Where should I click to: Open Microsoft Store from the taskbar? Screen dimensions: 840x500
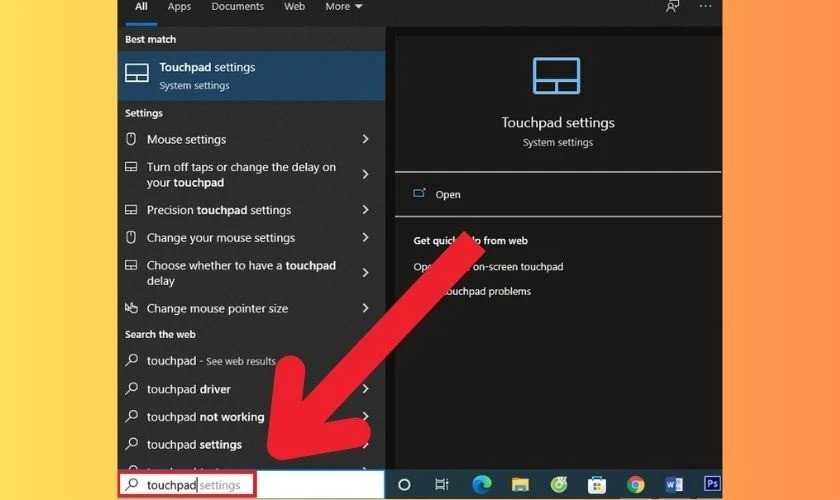coord(597,485)
